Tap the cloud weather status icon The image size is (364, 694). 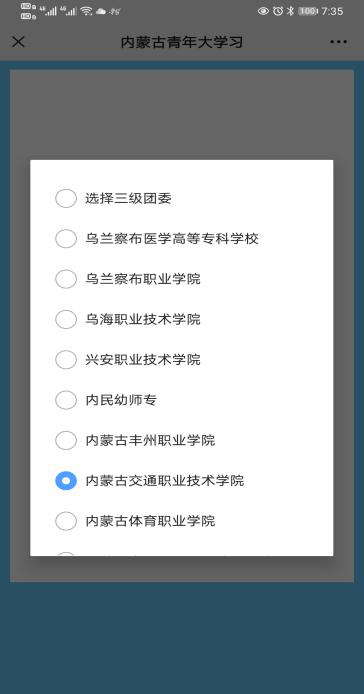[x=101, y=12]
